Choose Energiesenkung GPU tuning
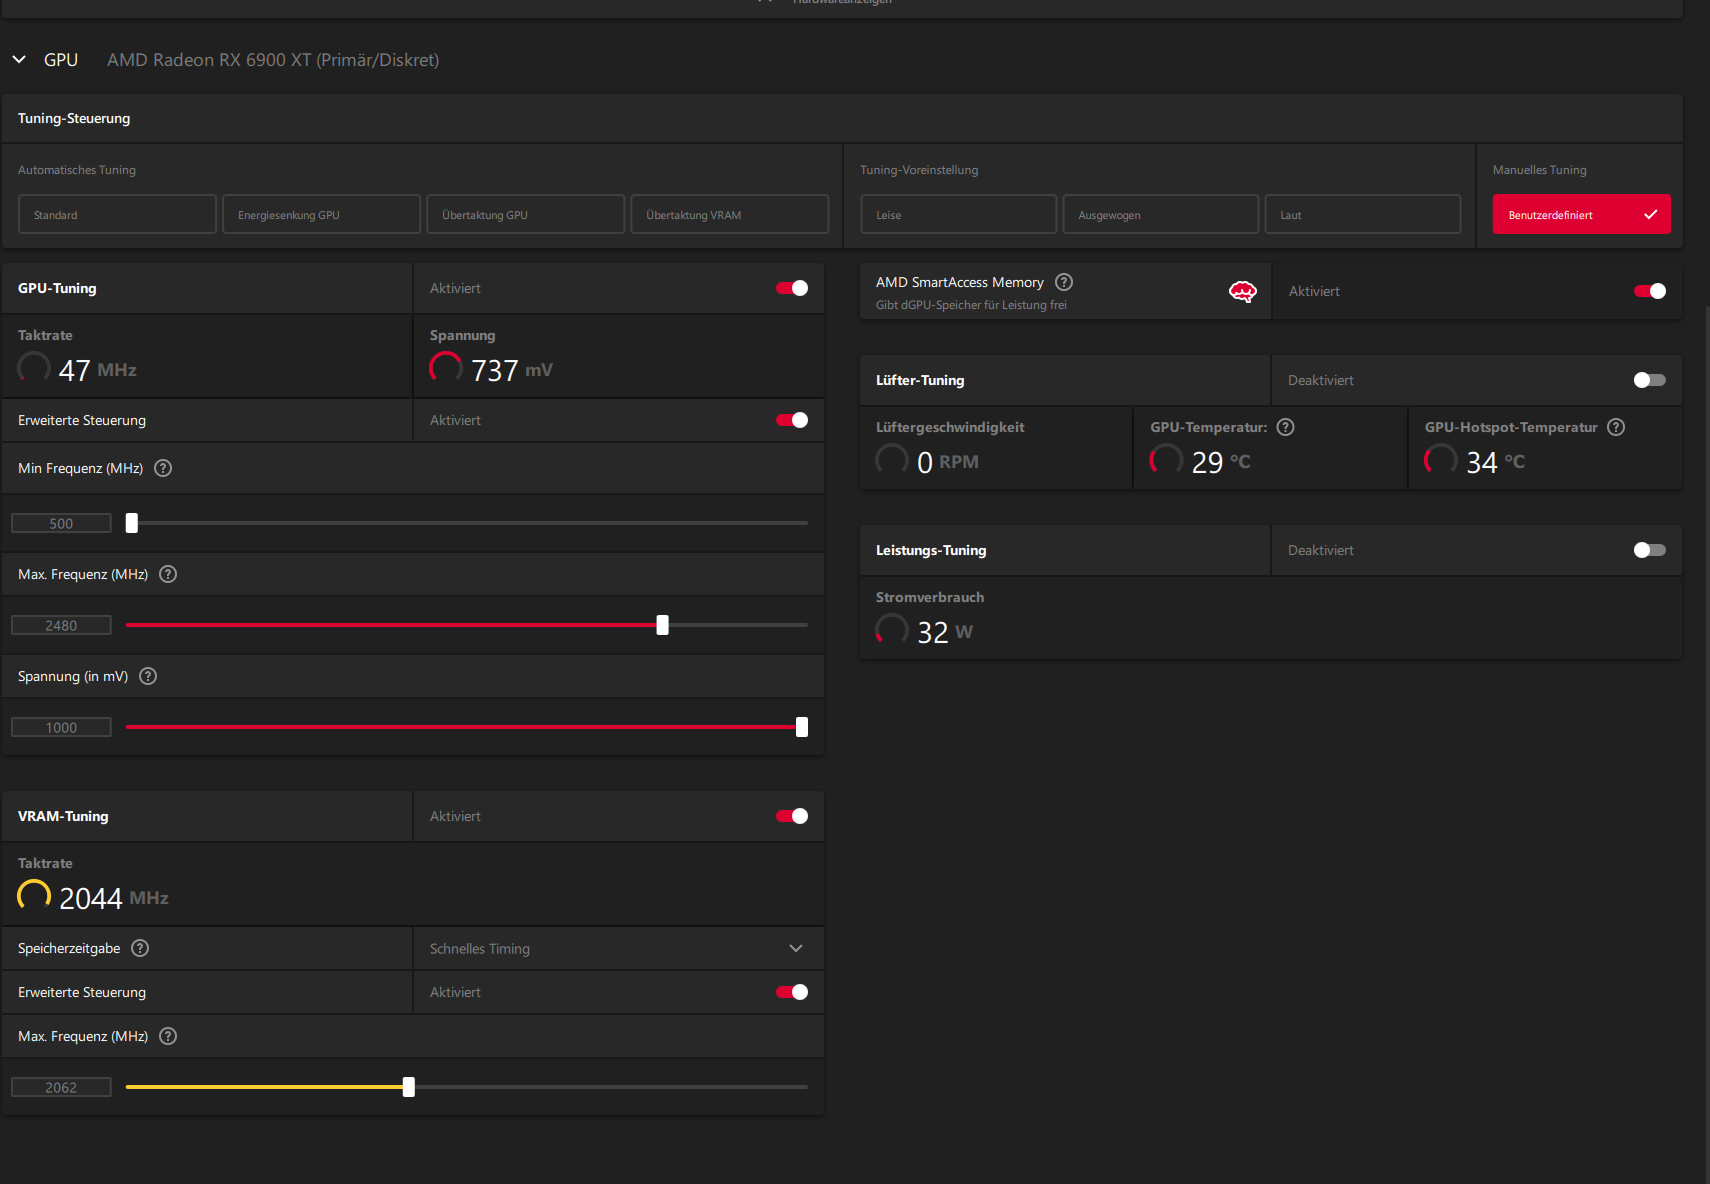 pyautogui.click(x=321, y=214)
